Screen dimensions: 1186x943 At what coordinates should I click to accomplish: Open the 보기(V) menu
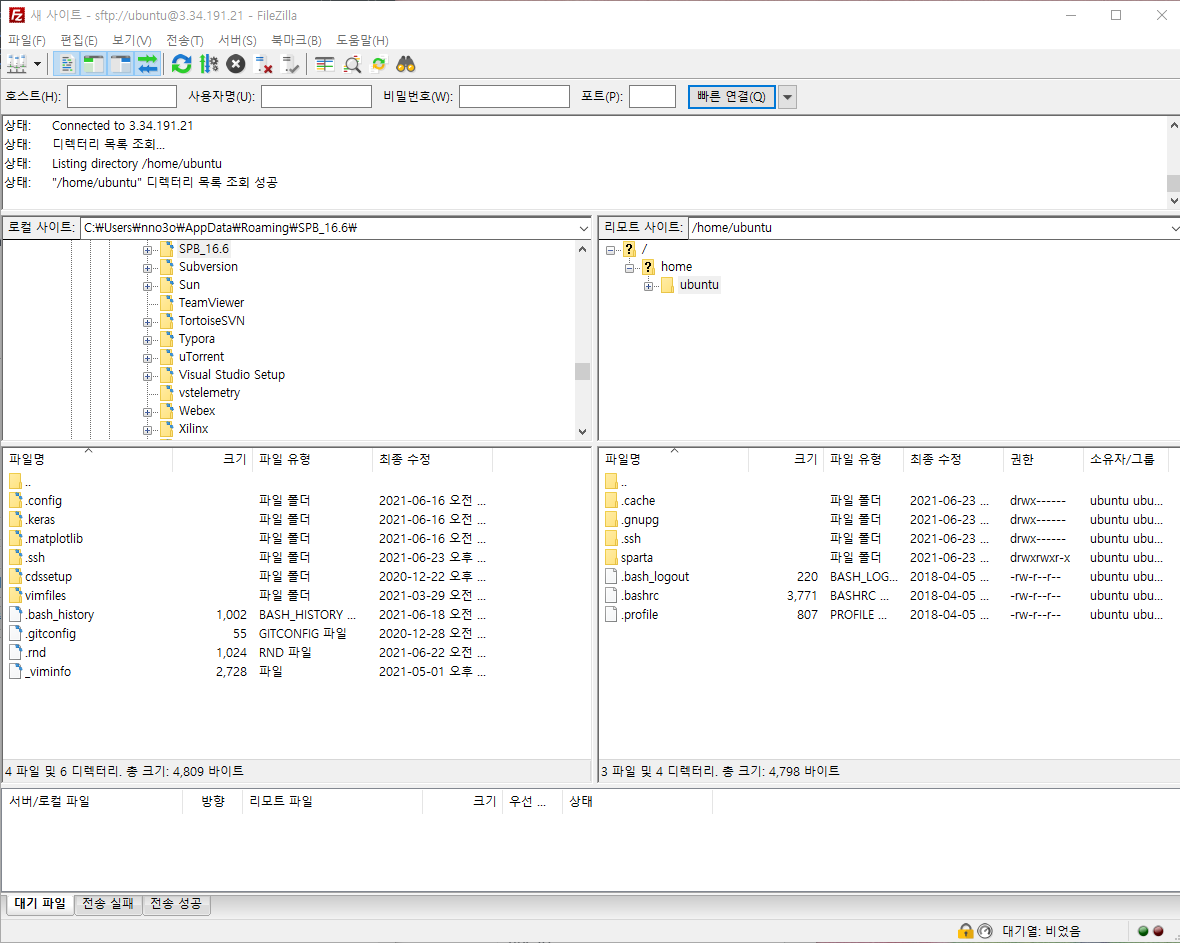coord(132,40)
